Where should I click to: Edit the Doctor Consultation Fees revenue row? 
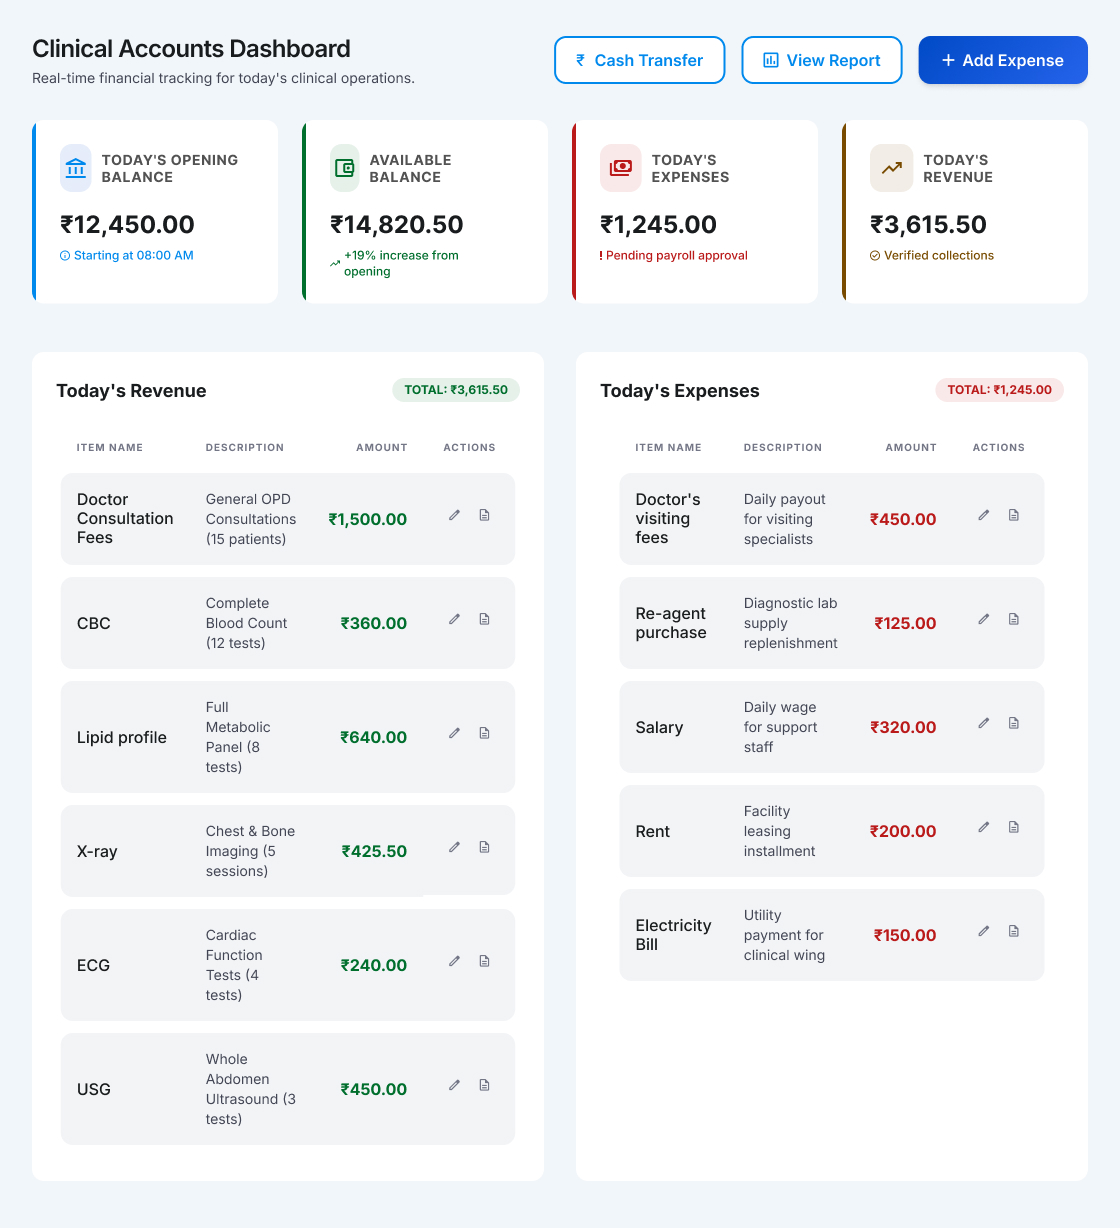[x=455, y=515]
